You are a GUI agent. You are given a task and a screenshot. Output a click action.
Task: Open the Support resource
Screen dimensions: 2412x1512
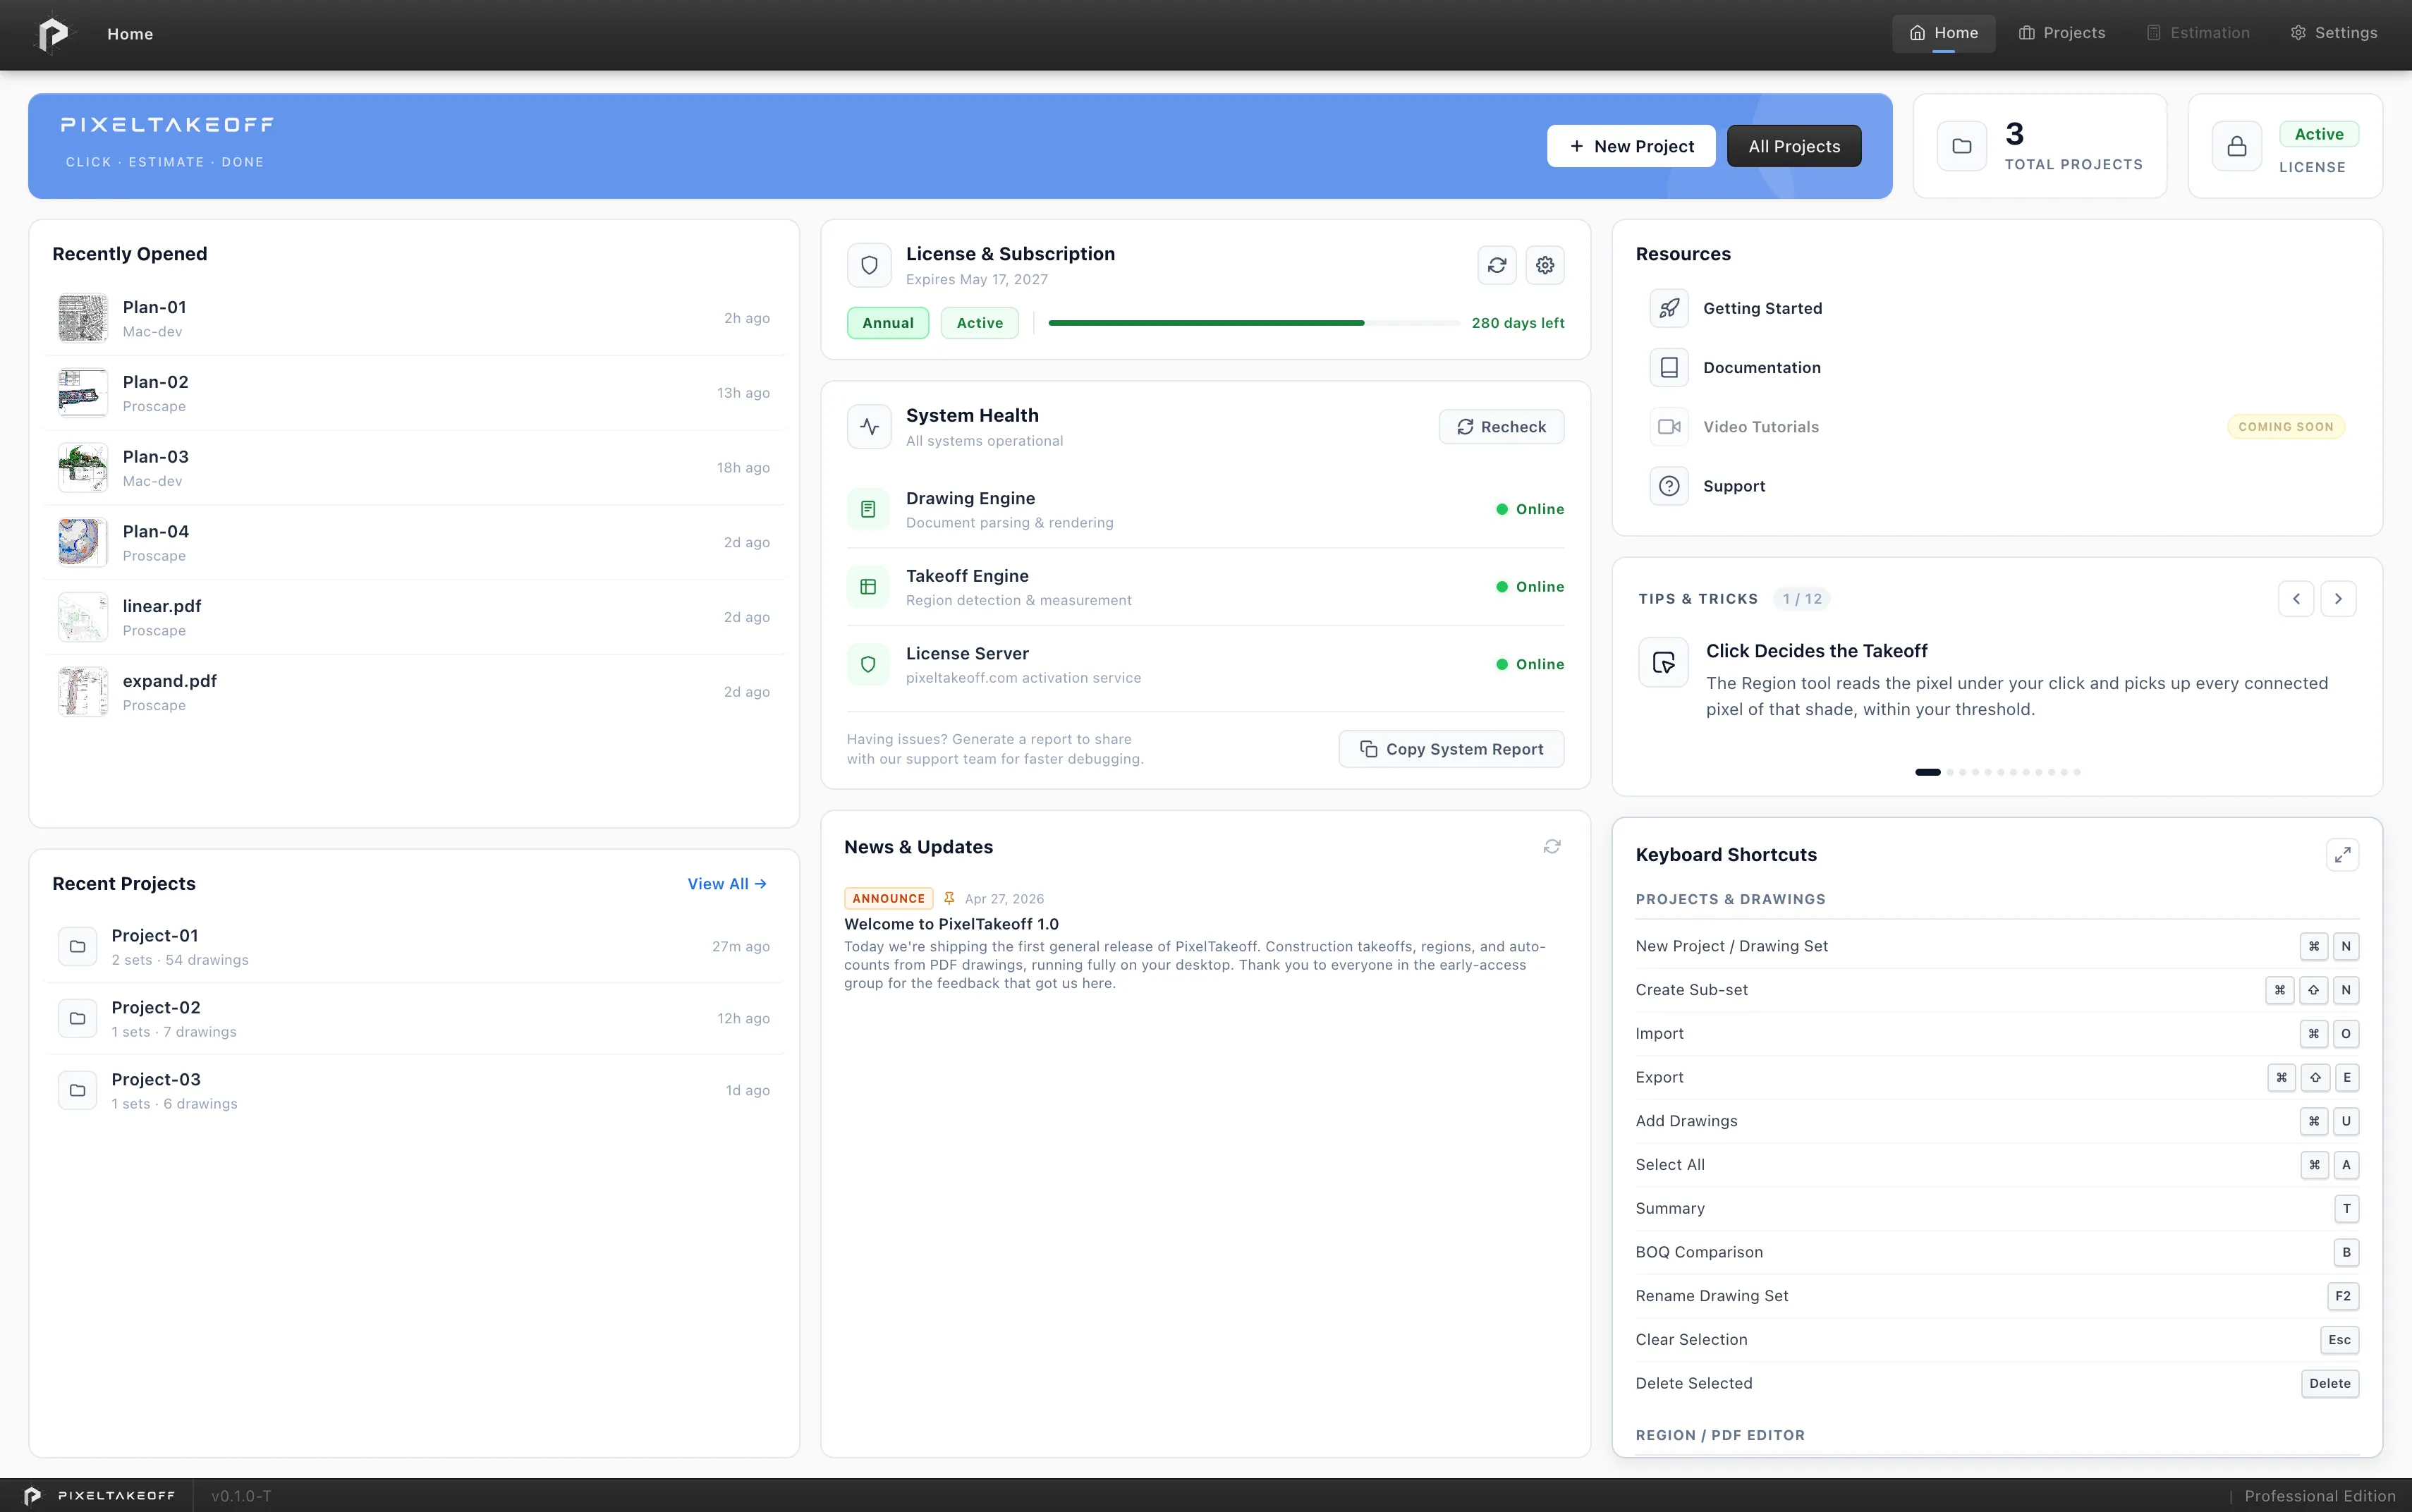click(x=1997, y=486)
